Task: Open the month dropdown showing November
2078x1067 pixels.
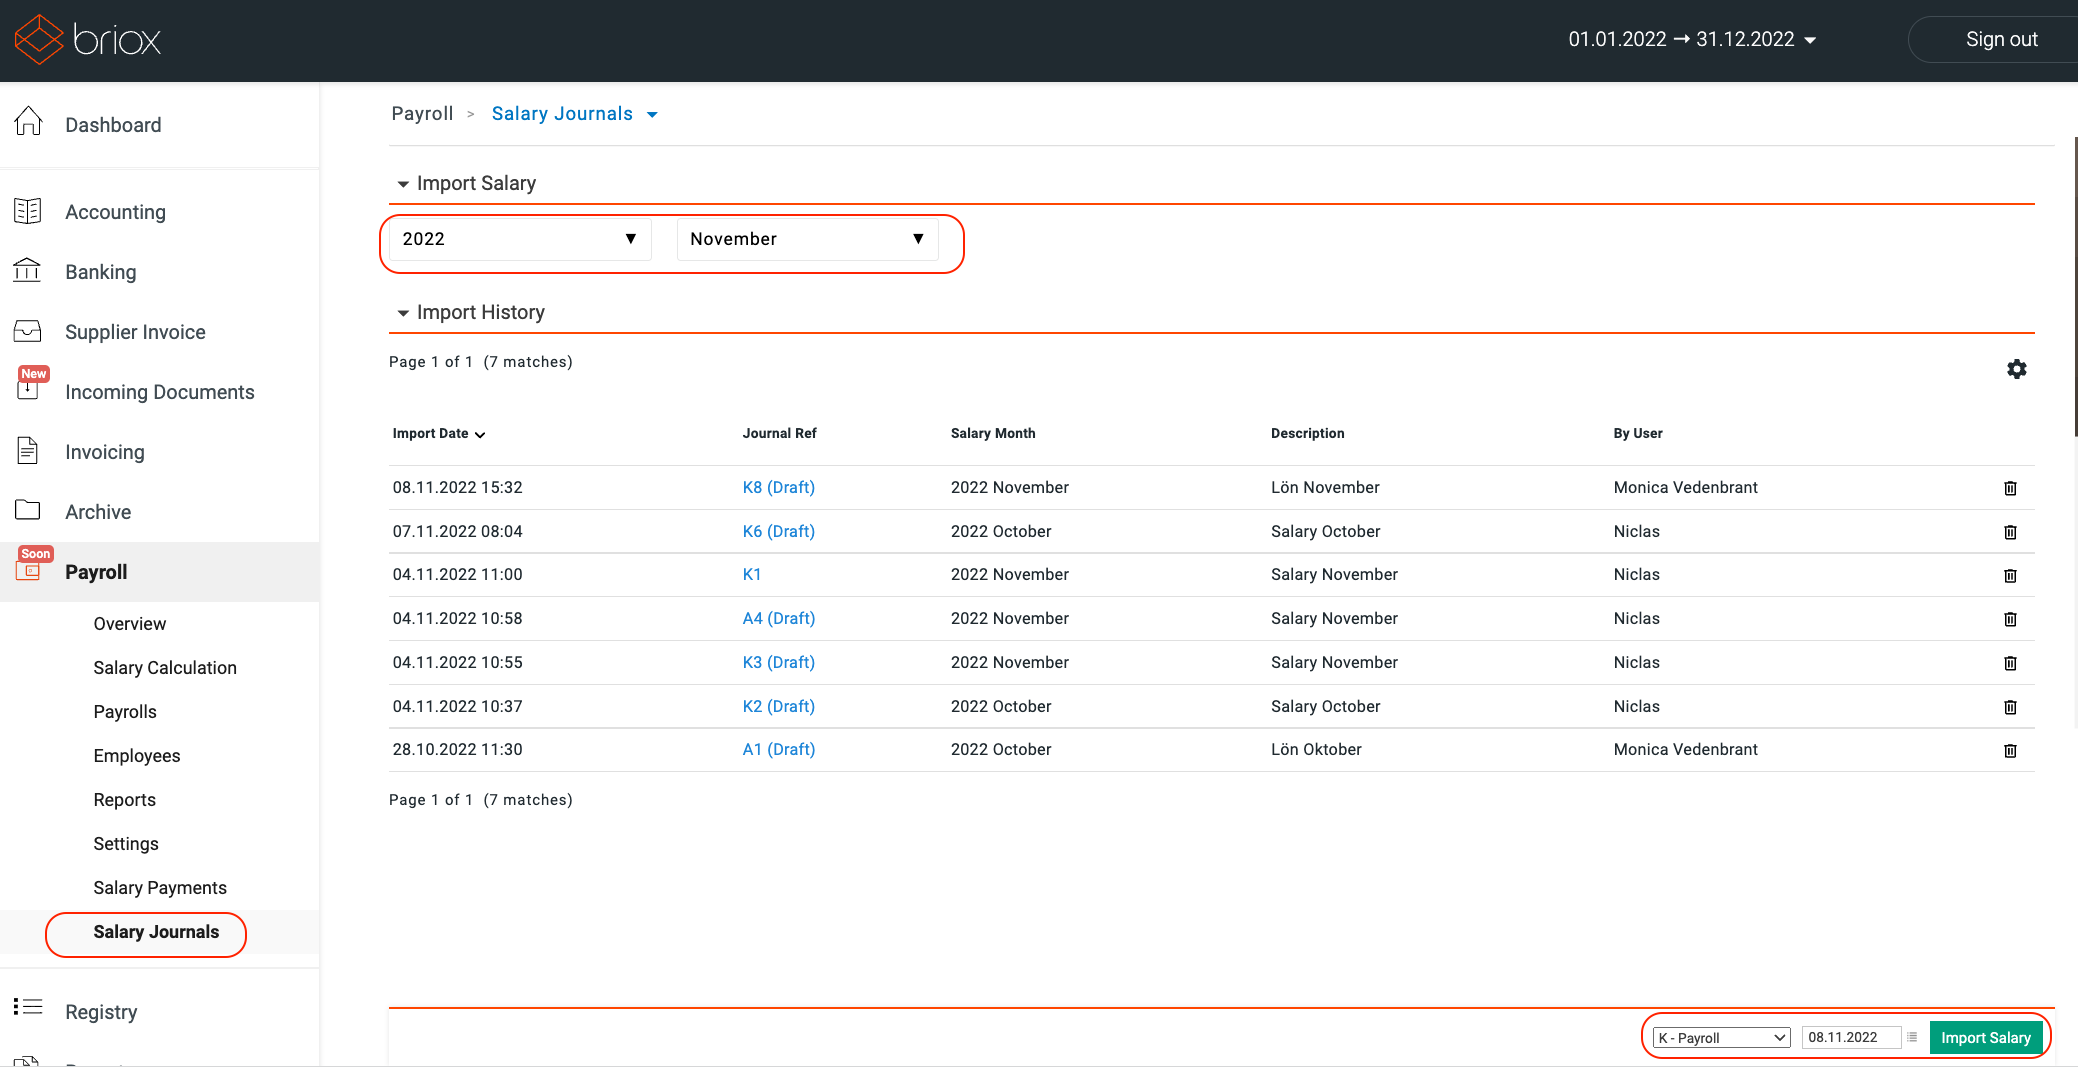Action: [x=806, y=239]
